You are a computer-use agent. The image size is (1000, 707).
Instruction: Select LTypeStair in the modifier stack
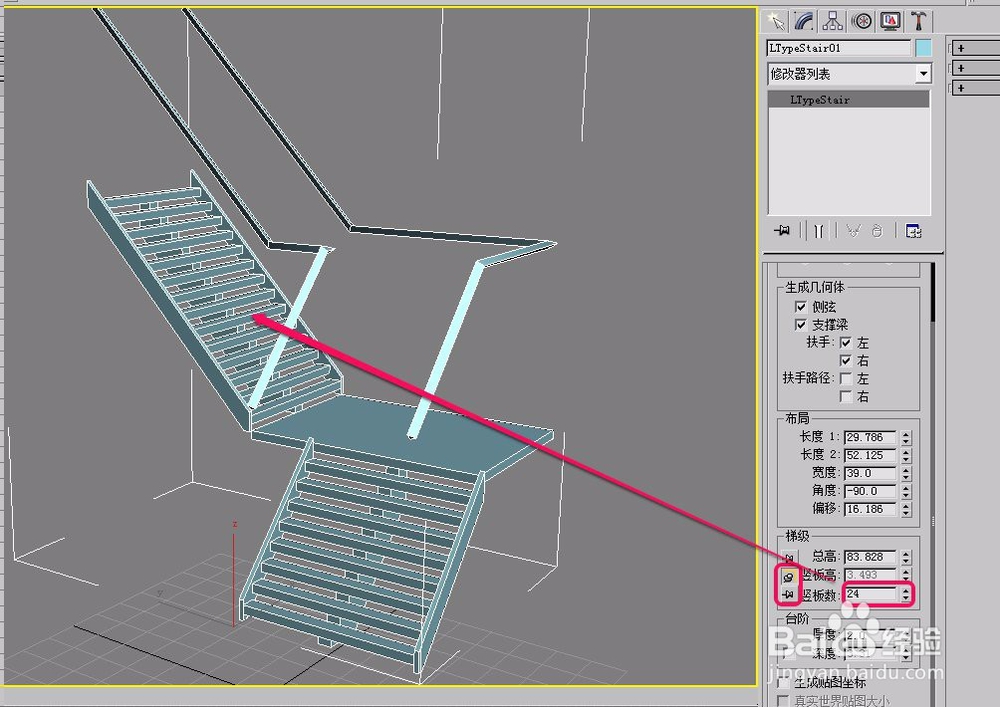[x=848, y=99]
